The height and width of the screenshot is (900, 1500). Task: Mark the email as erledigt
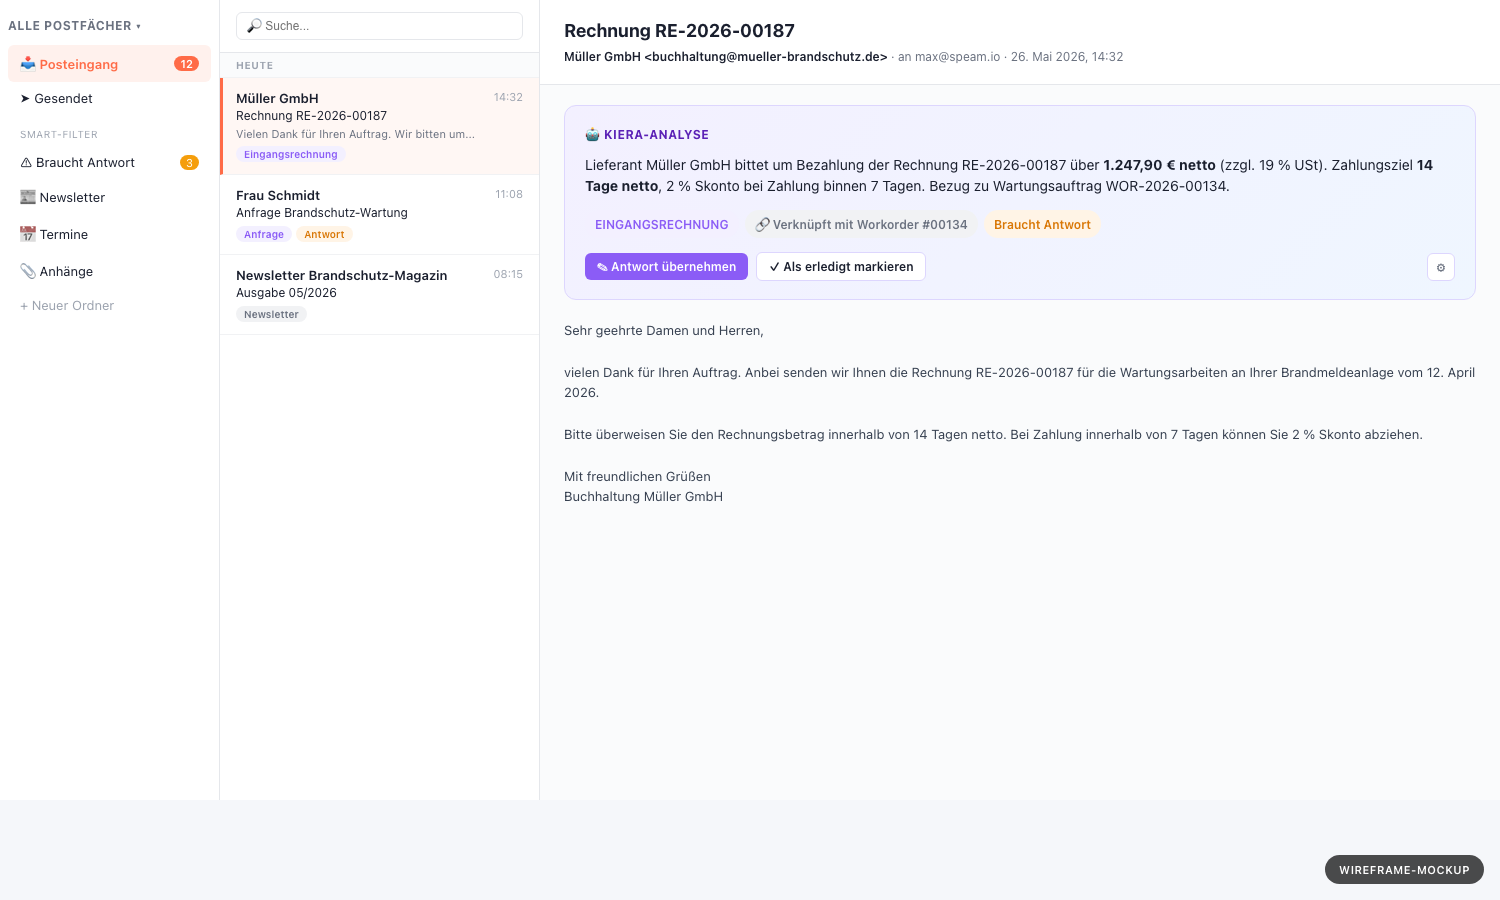pos(841,267)
